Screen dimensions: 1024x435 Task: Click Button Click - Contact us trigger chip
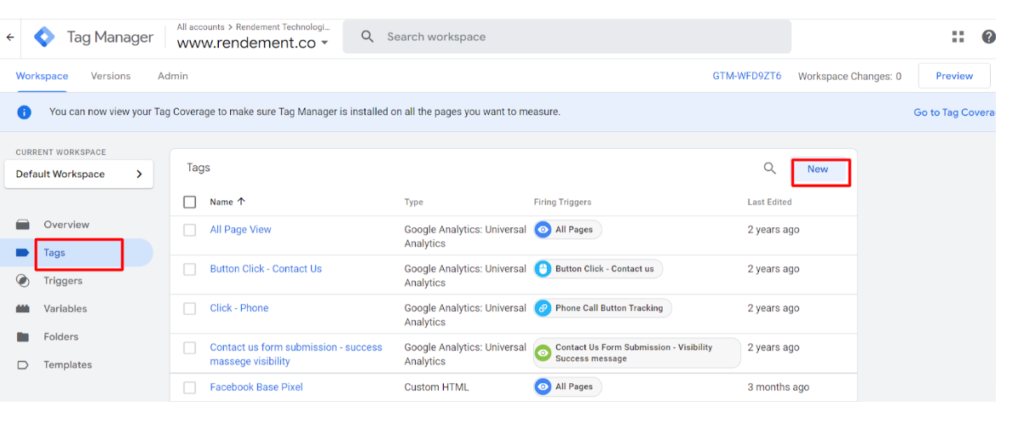coord(598,269)
